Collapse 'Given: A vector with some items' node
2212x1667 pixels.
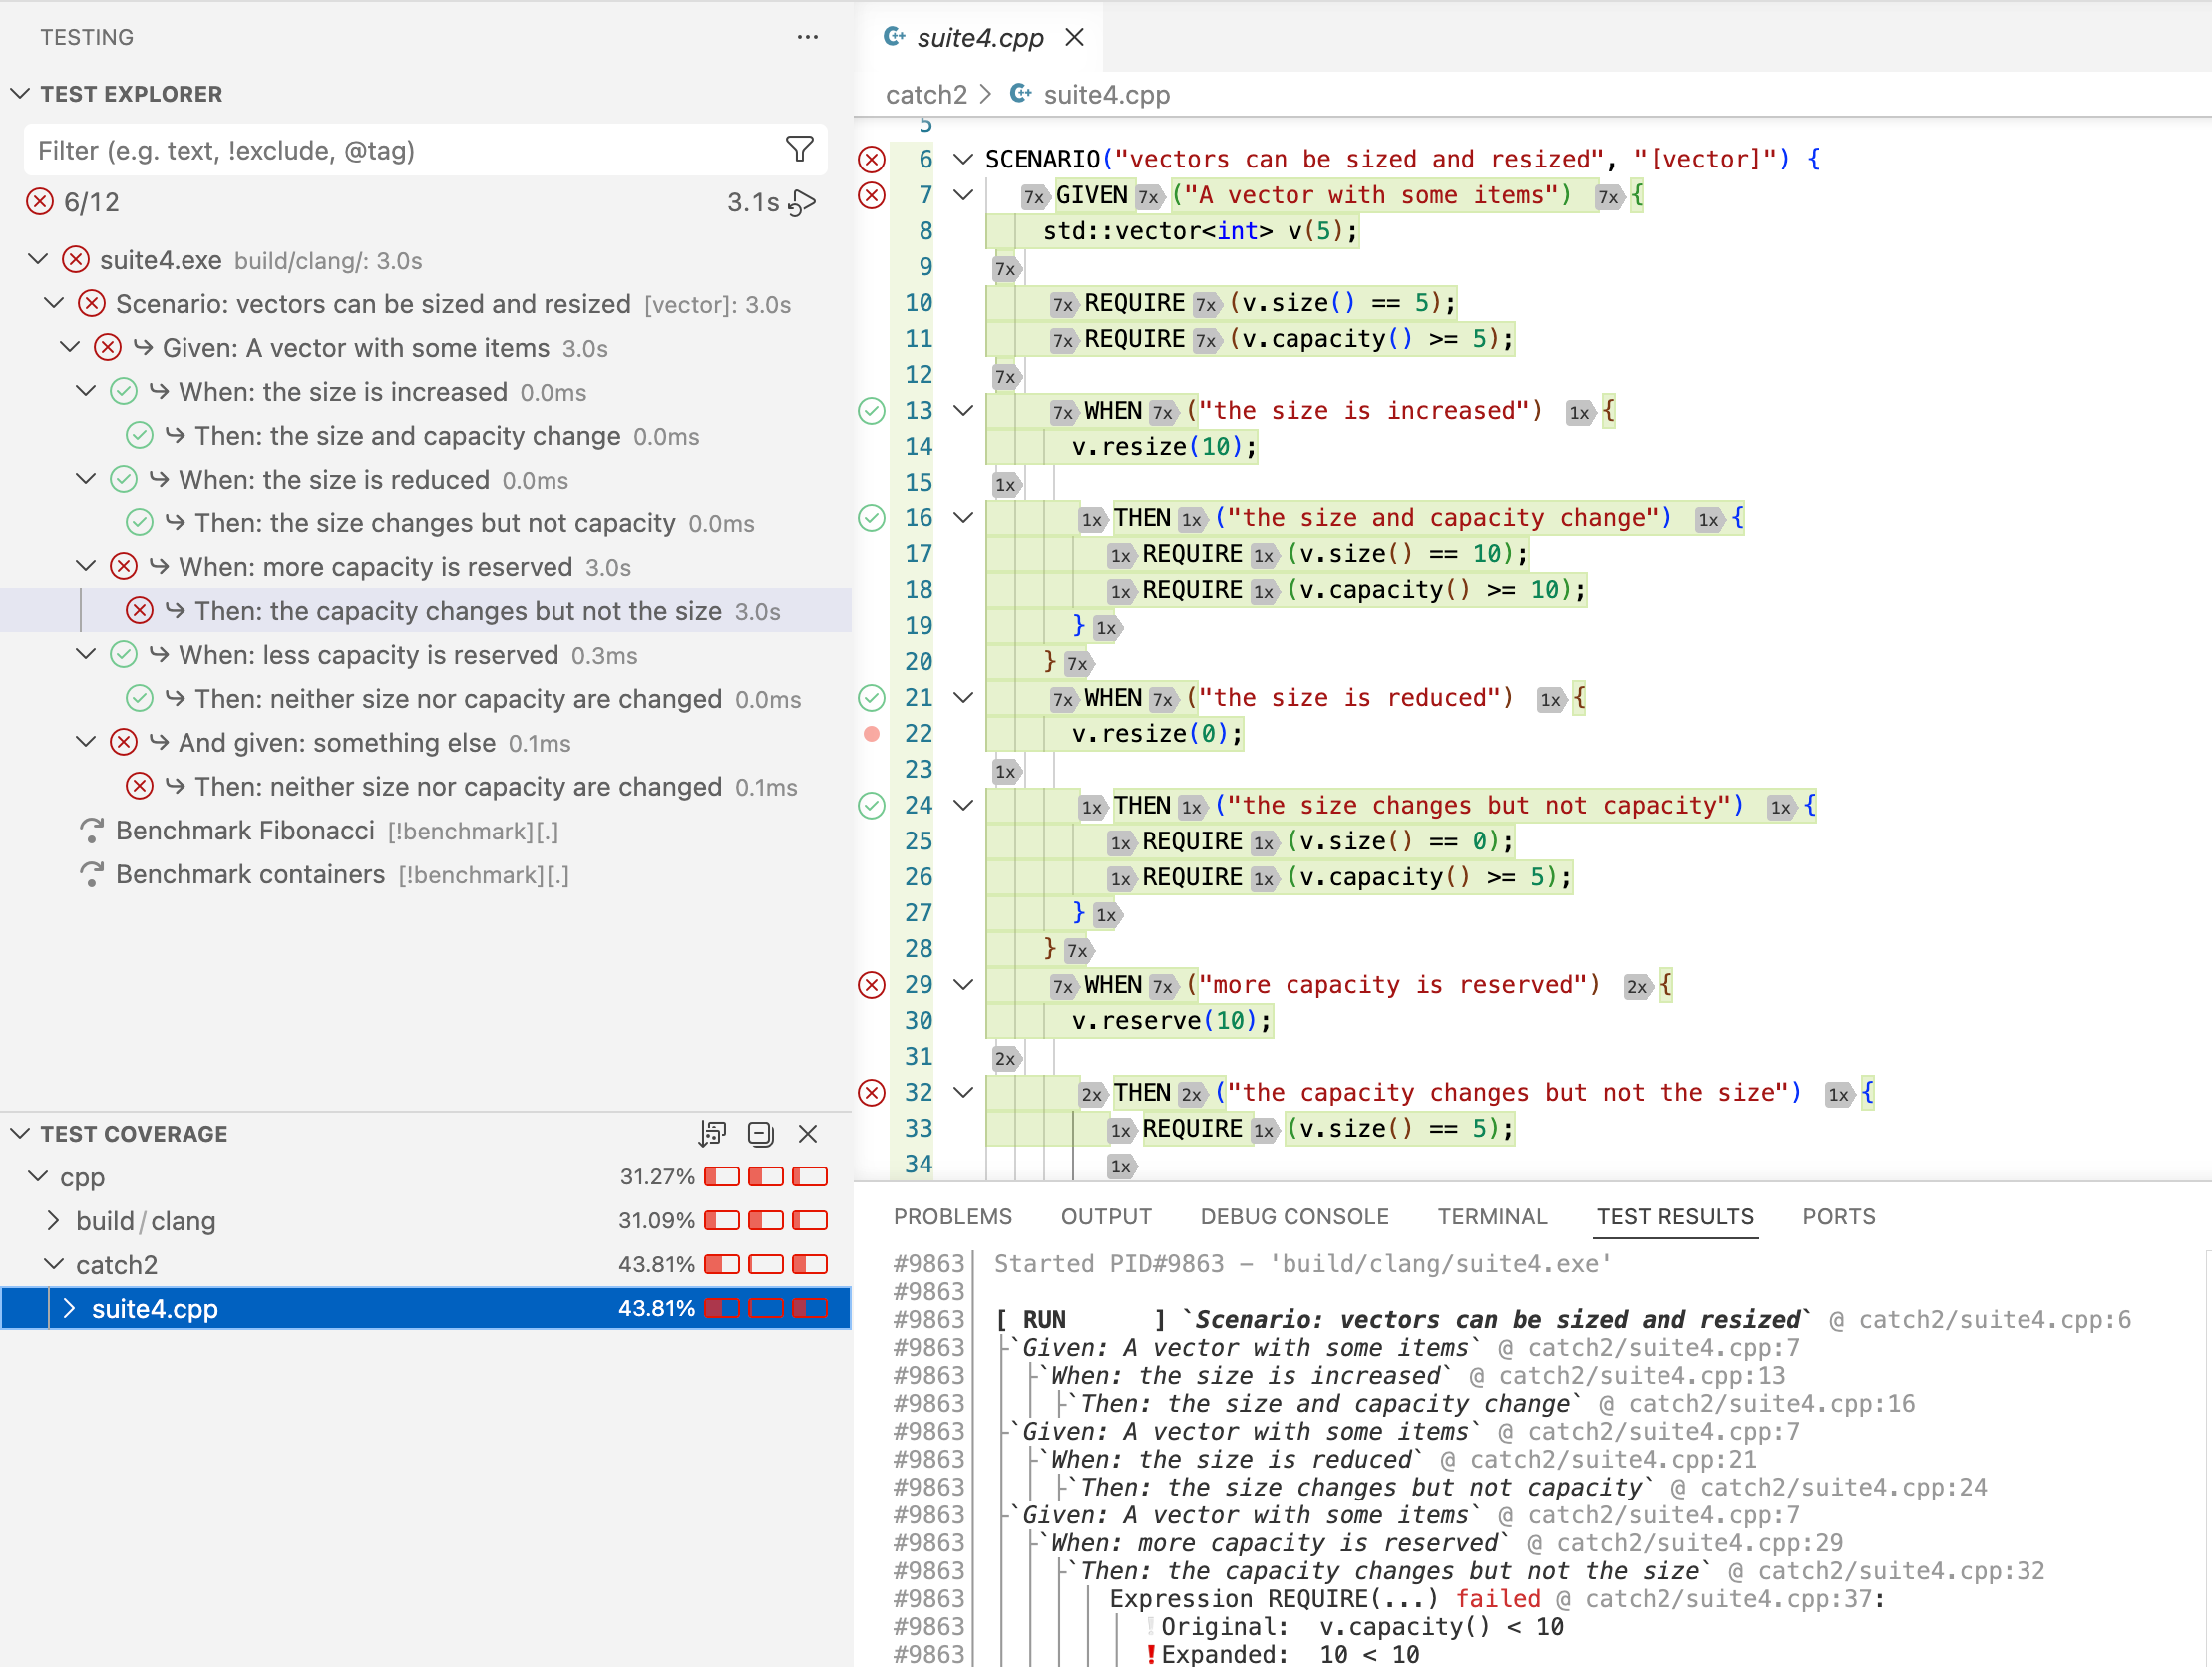70,347
